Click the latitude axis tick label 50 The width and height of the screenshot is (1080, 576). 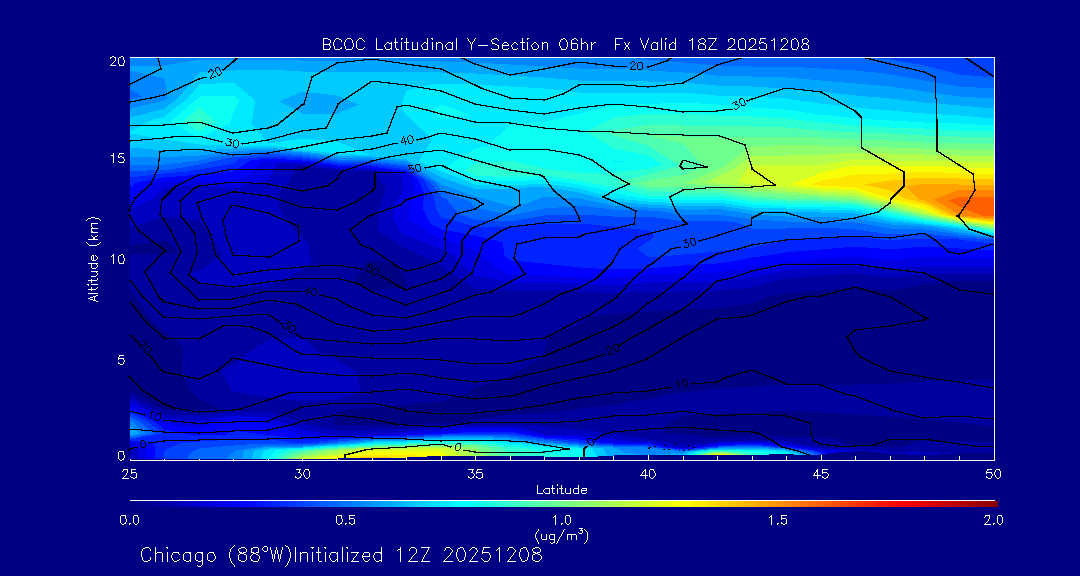tap(994, 473)
